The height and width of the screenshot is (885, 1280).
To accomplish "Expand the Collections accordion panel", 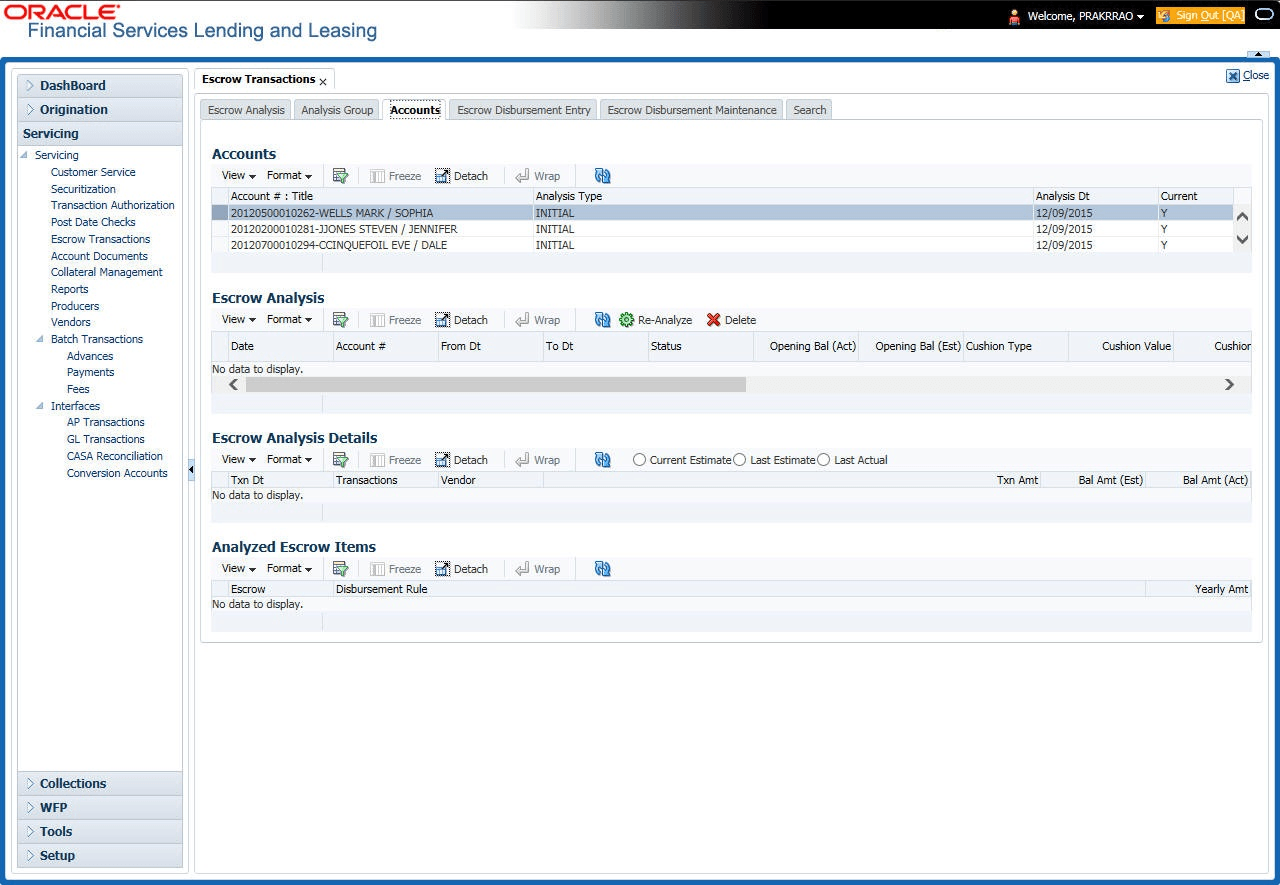I will click(x=100, y=784).
